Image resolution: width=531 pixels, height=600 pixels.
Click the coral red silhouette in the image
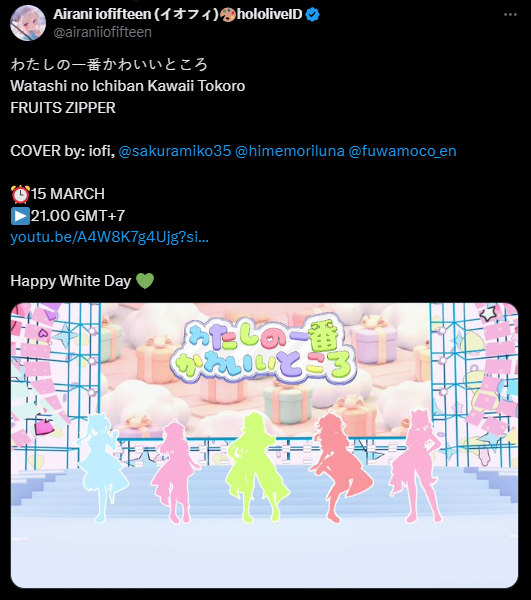(x=339, y=468)
